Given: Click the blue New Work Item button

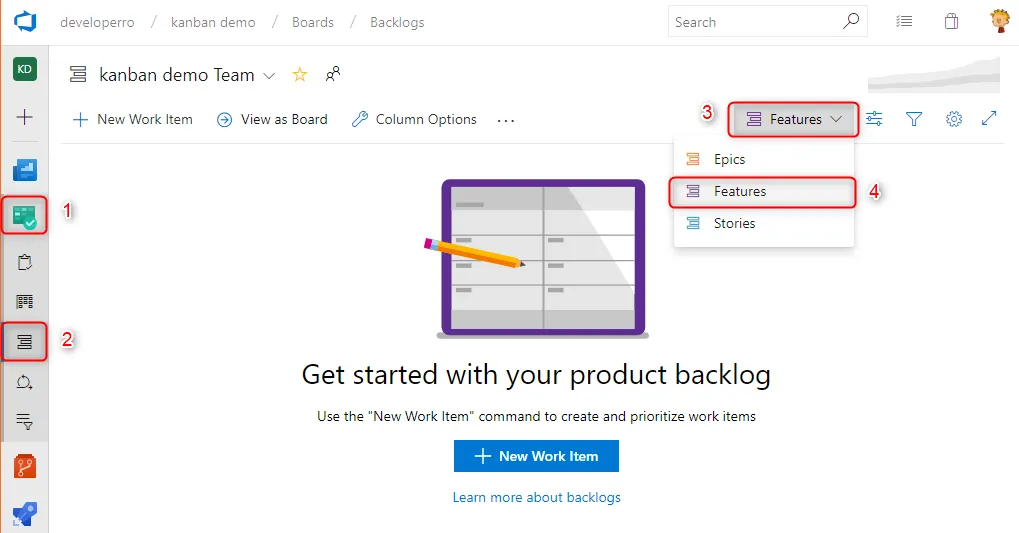Looking at the screenshot, I should click(x=536, y=456).
